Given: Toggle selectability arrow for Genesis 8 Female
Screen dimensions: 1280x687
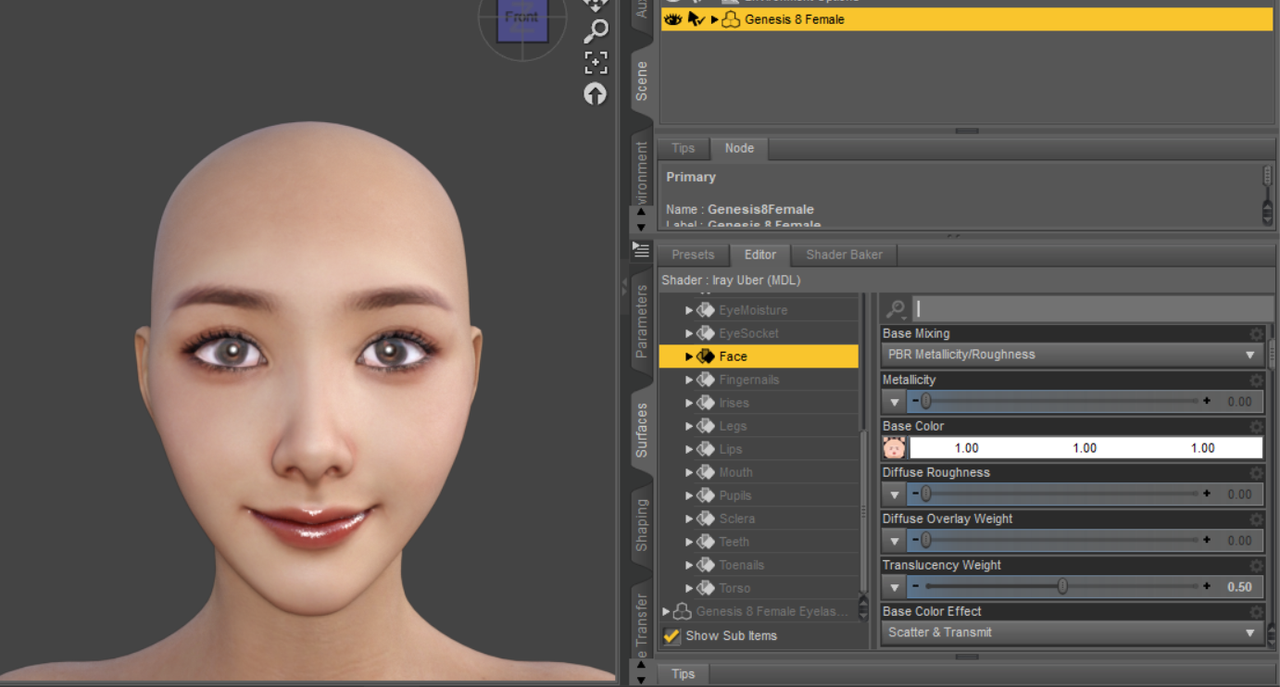Looking at the screenshot, I should point(696,19).
